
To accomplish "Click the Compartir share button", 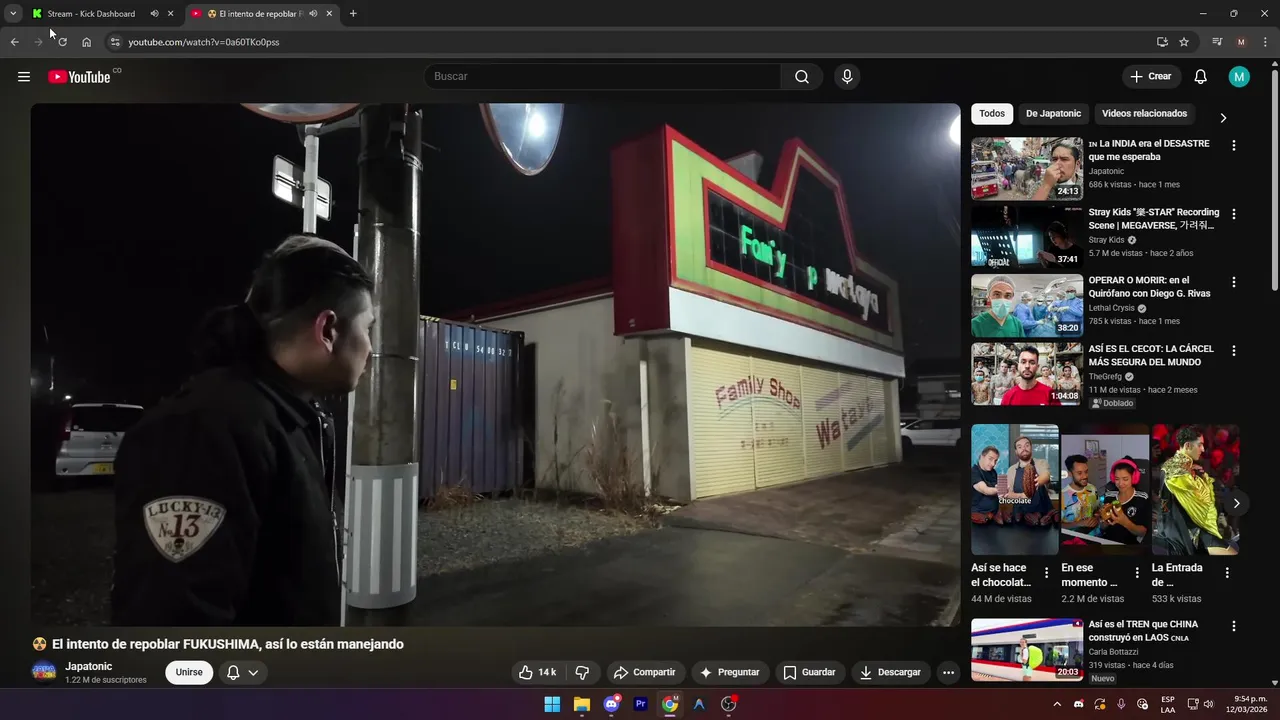I will [644, 672].
